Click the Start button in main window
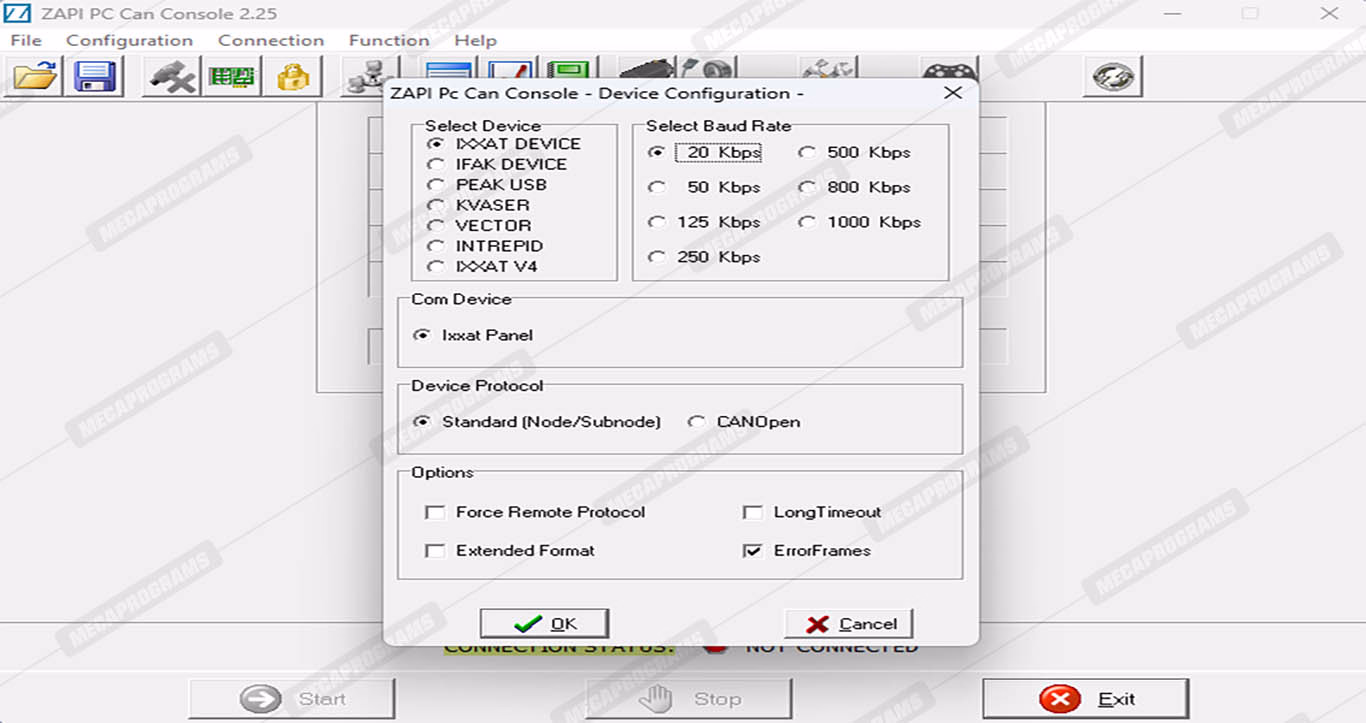This screenshot has height=723, width=1366. point(292,699)
